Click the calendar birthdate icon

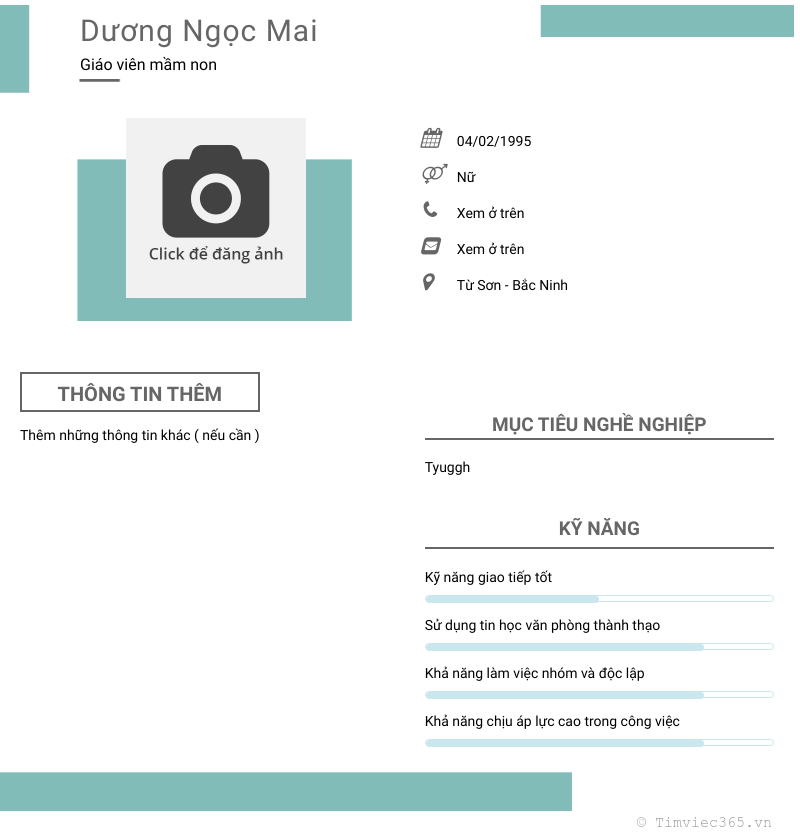(x=431, y=139)
